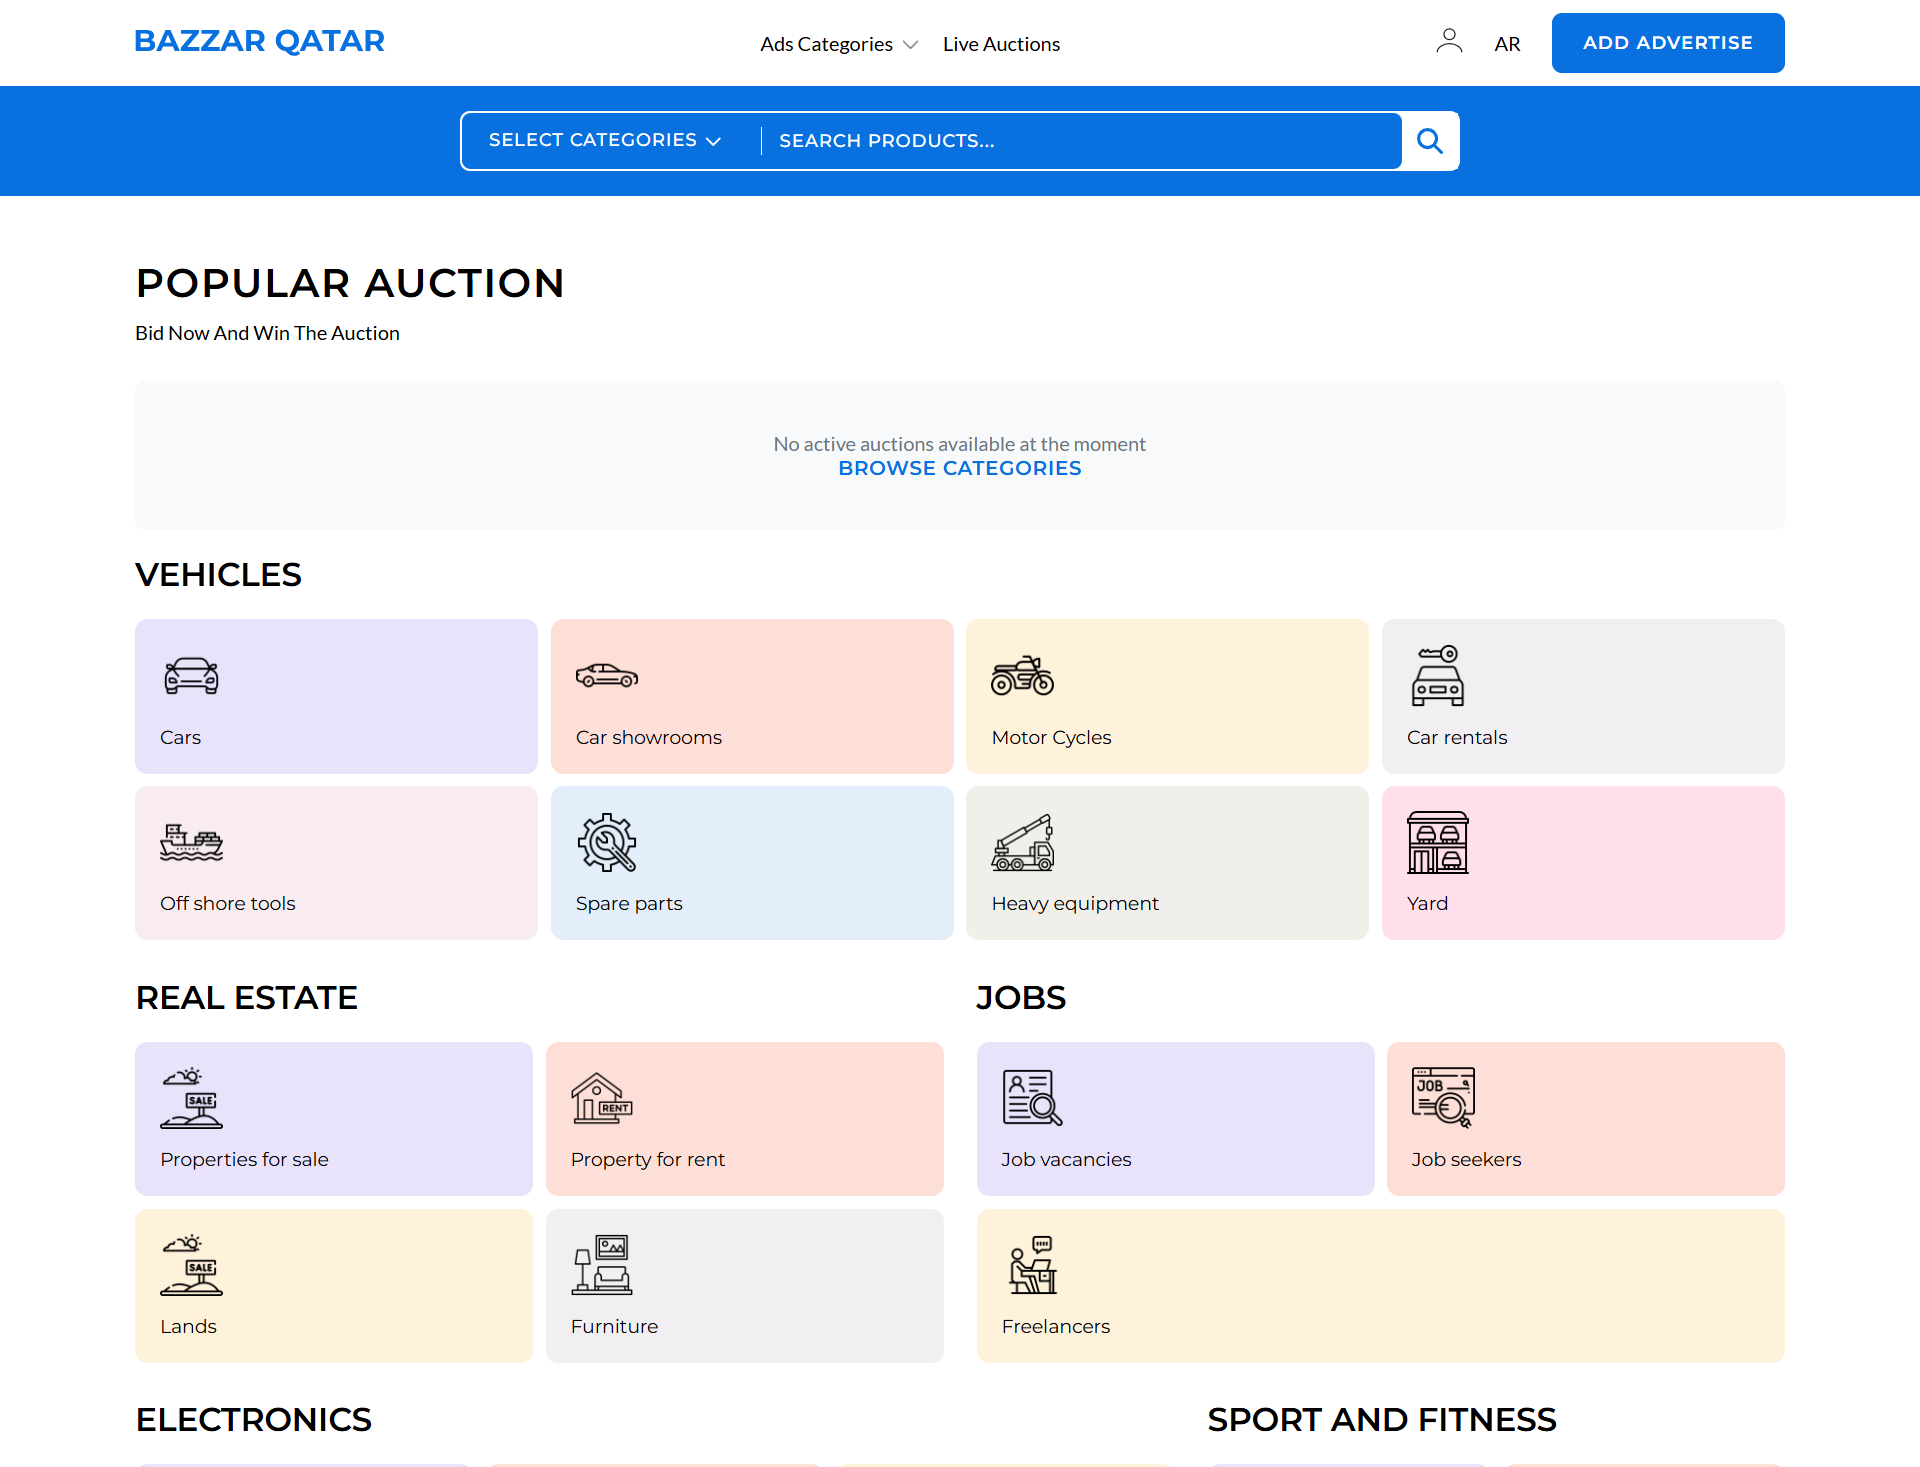
Task: Switch language using AR toggle
Action: pos(1507,44)
